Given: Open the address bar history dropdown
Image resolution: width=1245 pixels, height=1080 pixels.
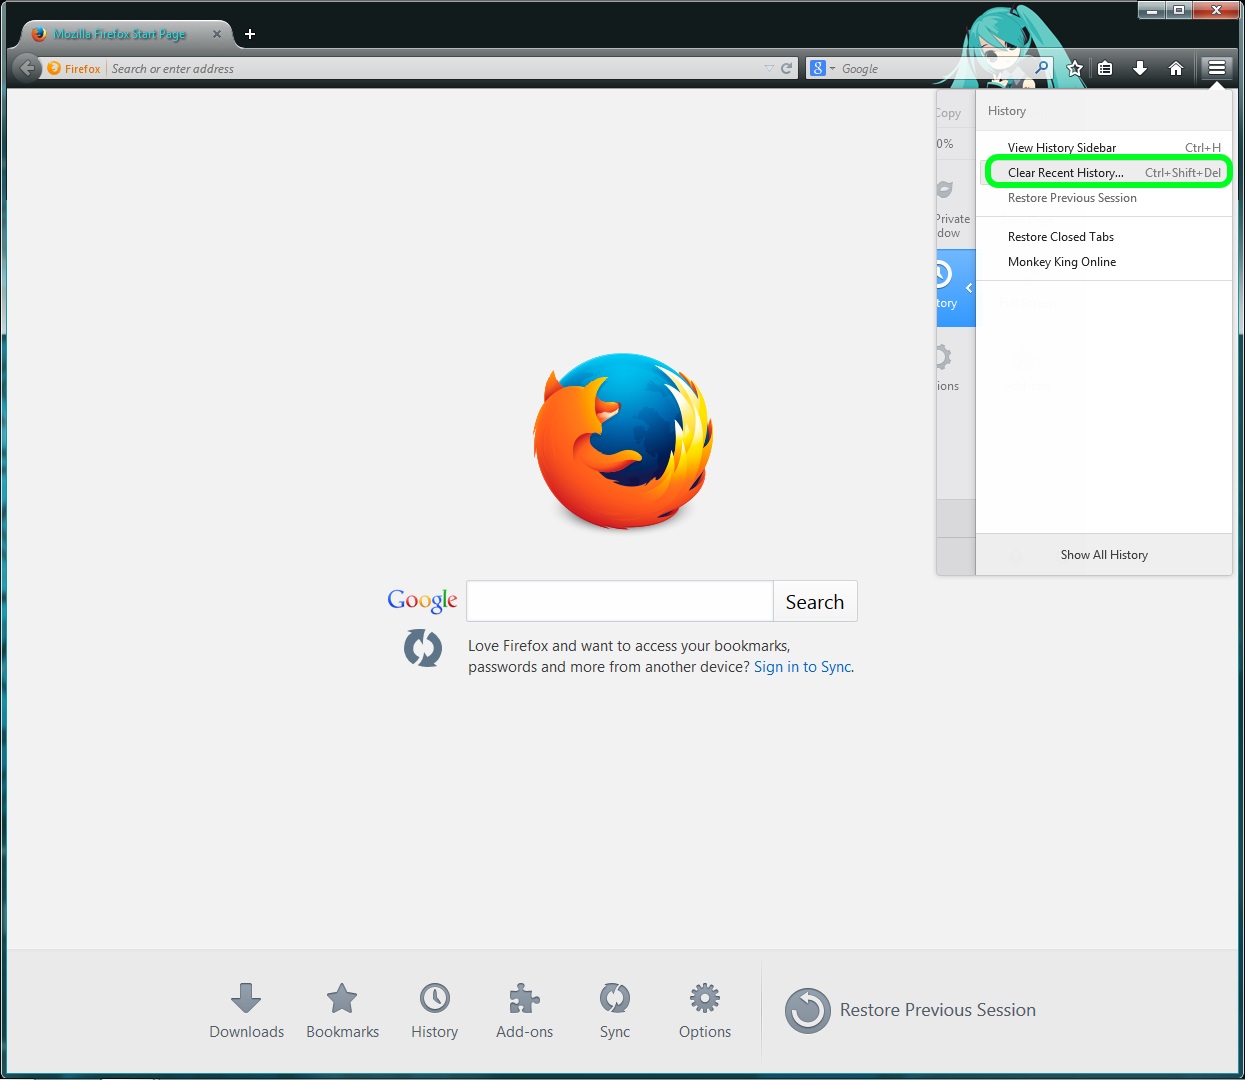Looking at the screenshot, I should pyautogui.click(x=769, y=68).
